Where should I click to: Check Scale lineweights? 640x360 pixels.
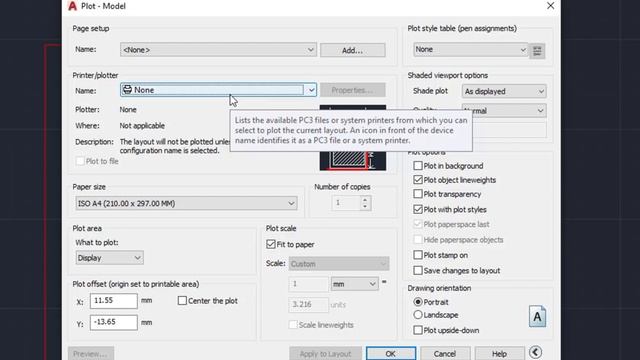pos(293,325)
